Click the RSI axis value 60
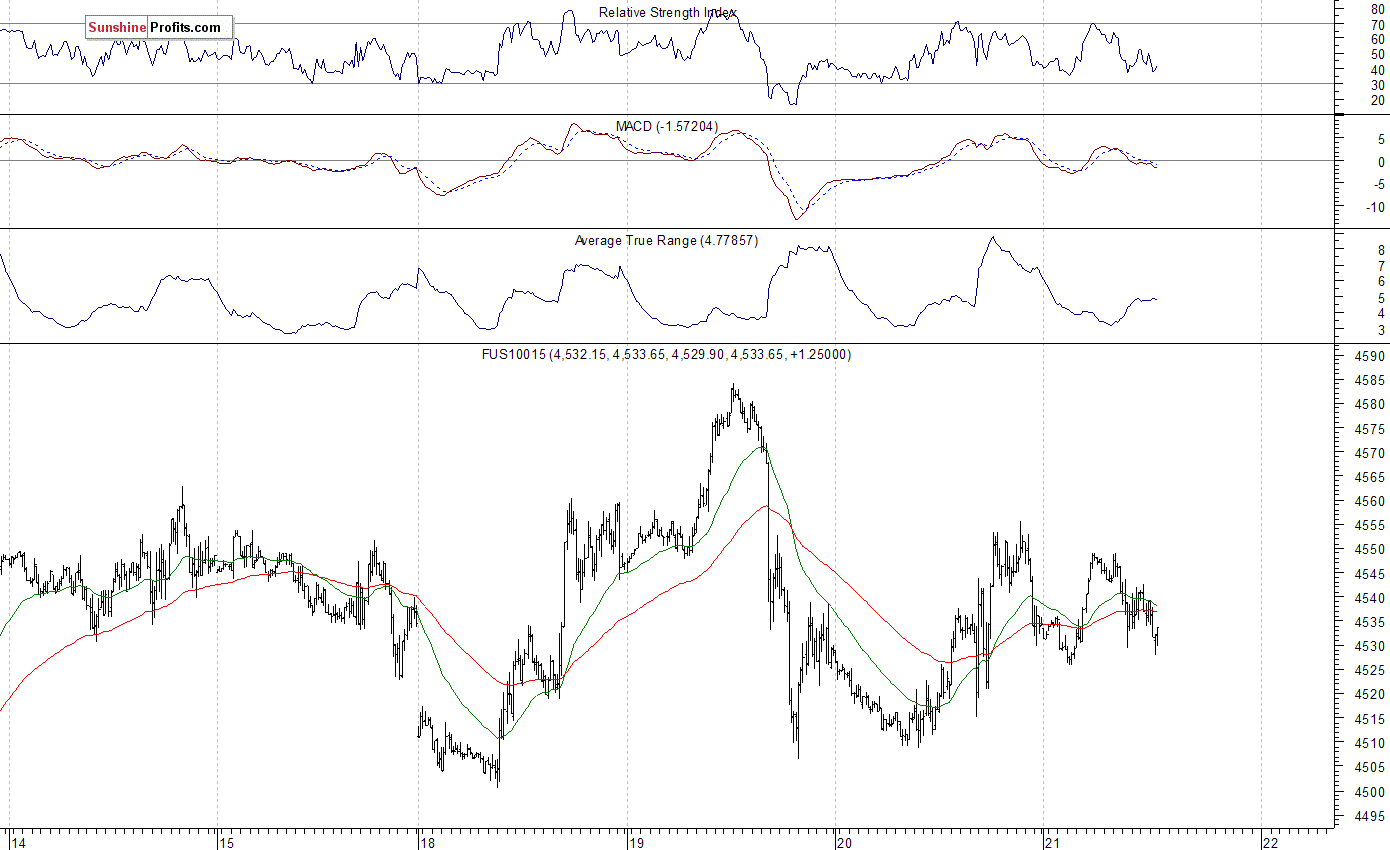The image size is (1390, 850). pyautogui.click(x=1379, y=39)
